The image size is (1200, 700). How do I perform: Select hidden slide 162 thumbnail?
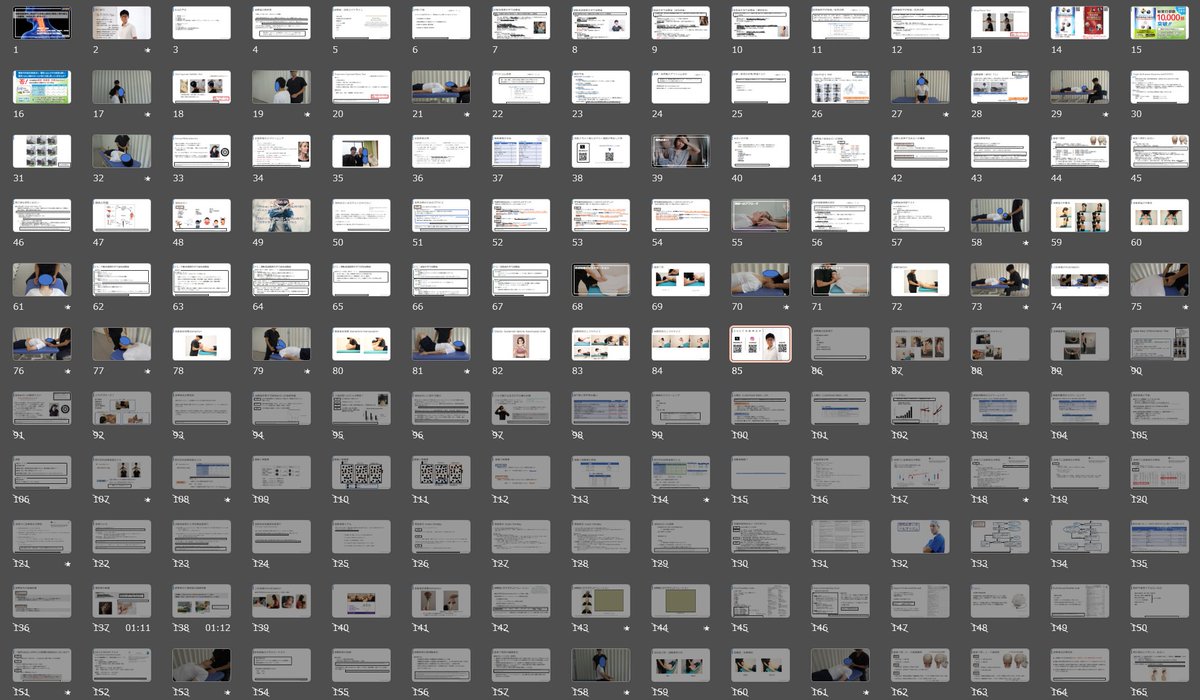[920, 664]
